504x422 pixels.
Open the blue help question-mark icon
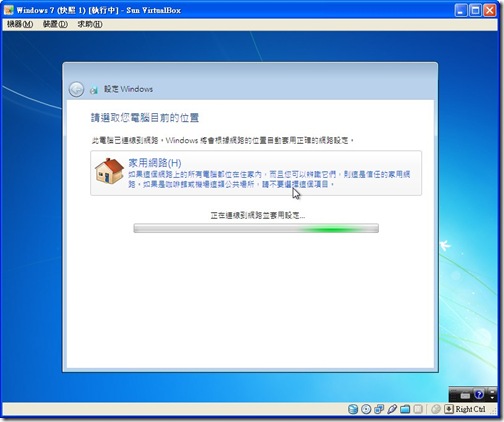tap(479, 395)
